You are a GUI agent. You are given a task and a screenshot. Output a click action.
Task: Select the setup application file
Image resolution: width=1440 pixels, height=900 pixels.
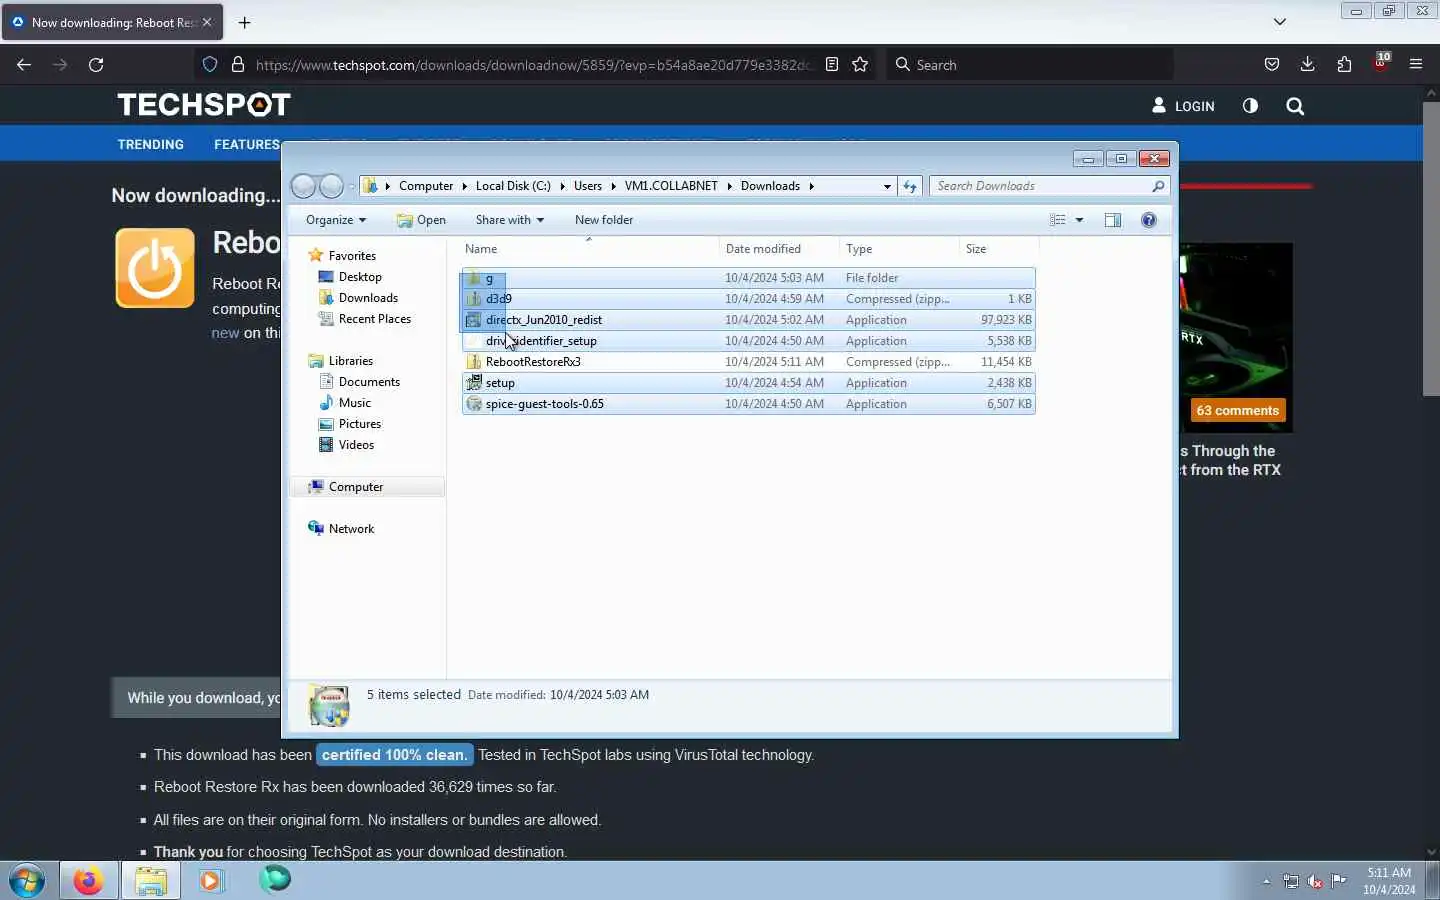coord(748,383)
